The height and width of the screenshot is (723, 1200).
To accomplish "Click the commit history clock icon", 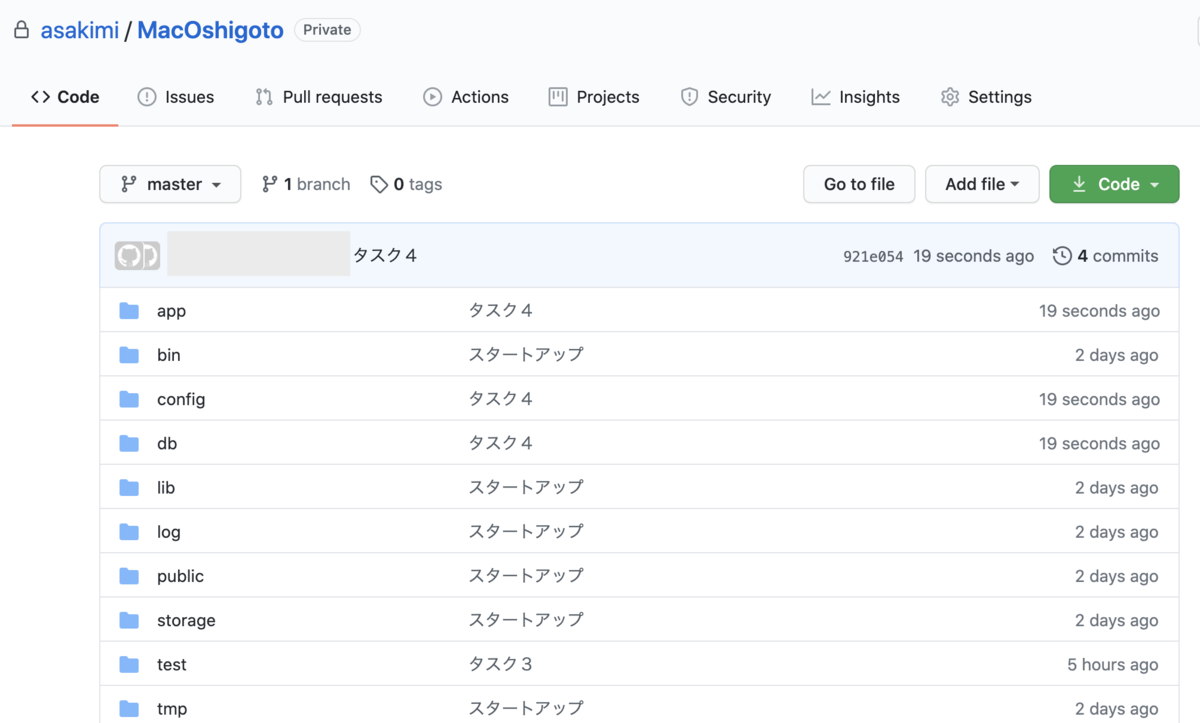I will click(x=1062, y=256).
